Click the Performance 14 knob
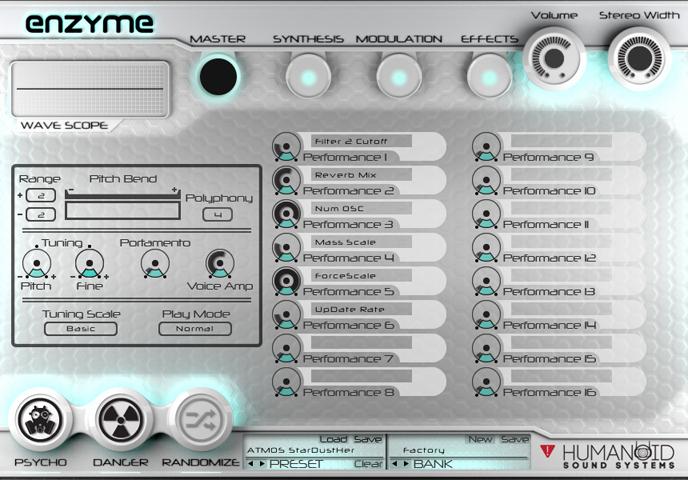This screenshot has width=688, height=480. coord(486,315)
